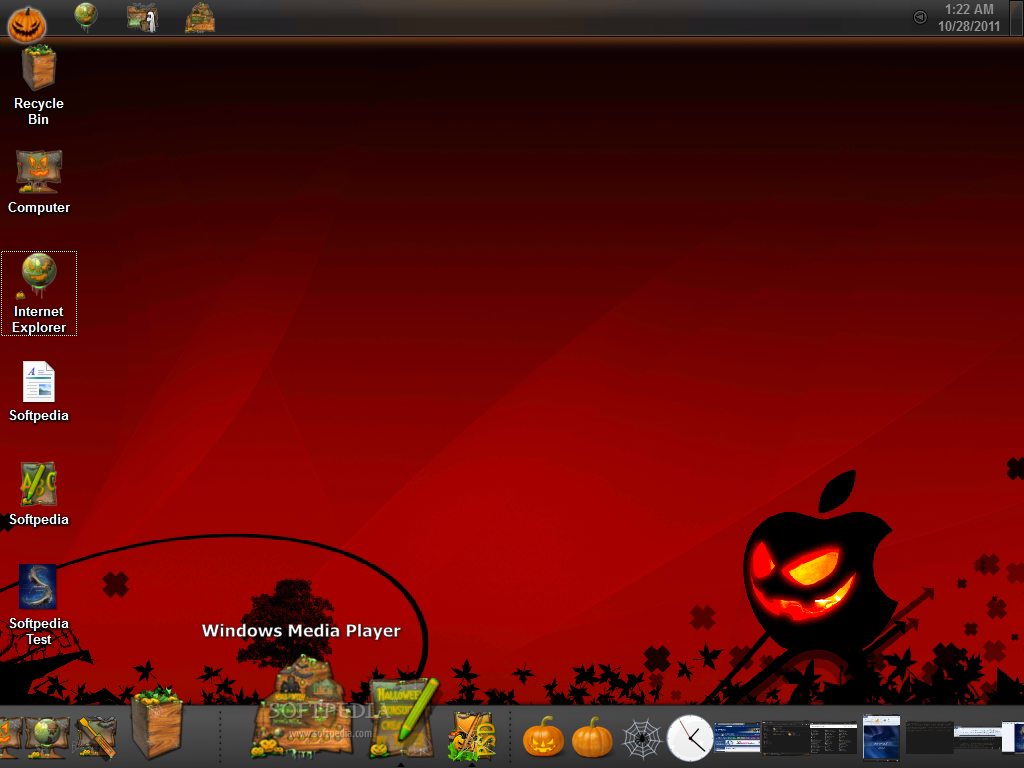The width and height of the screenshot is (1024, 768).
Task: Launch Windows Media Player from the dock
Action: pos(300,709)
